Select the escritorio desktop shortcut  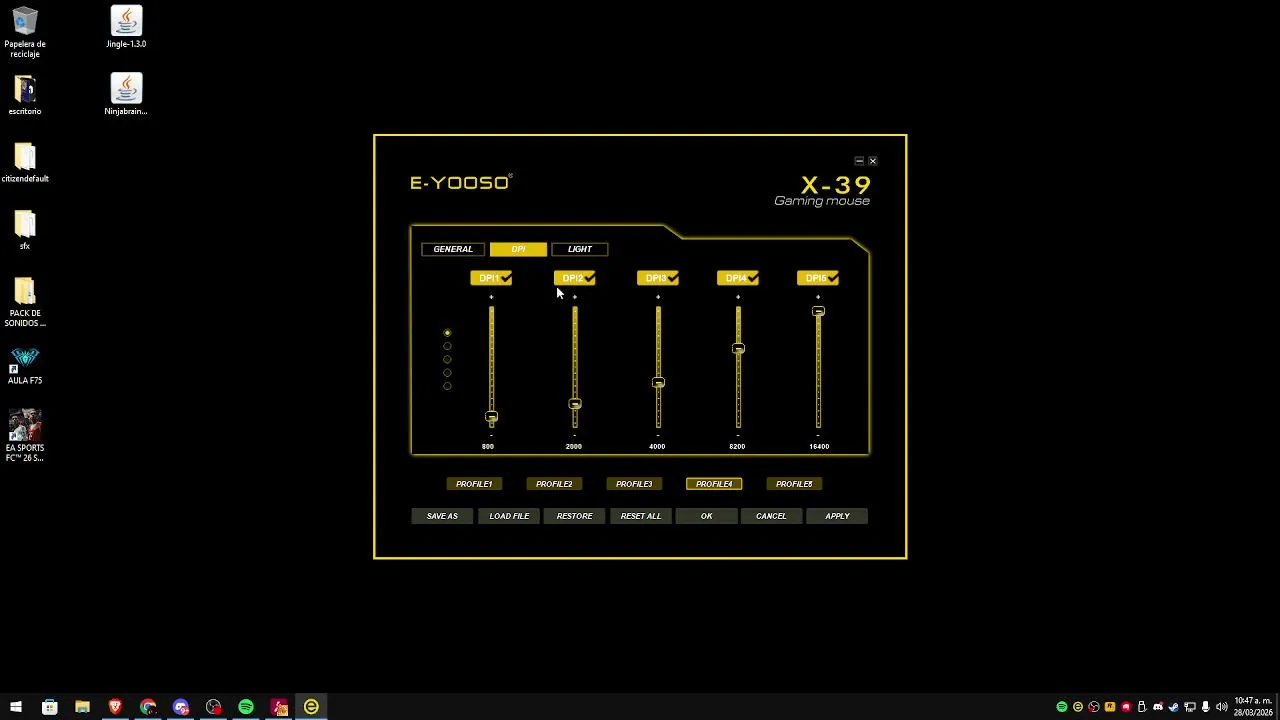25,95
